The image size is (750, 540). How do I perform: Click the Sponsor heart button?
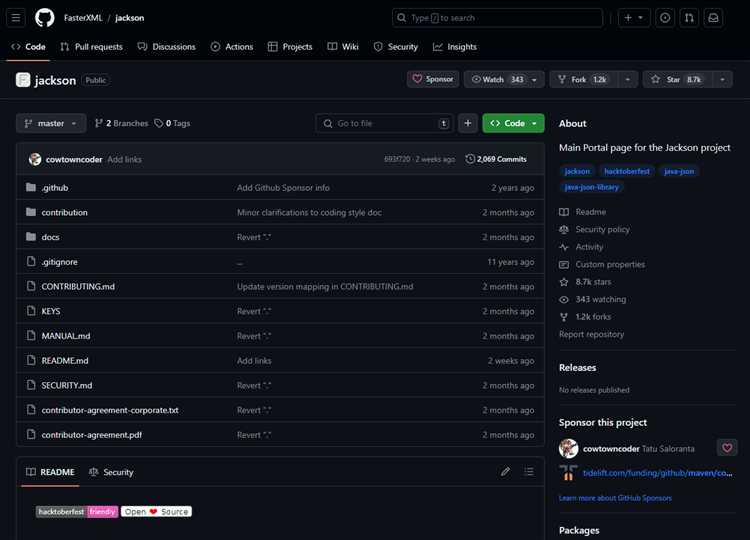[433, 79]
